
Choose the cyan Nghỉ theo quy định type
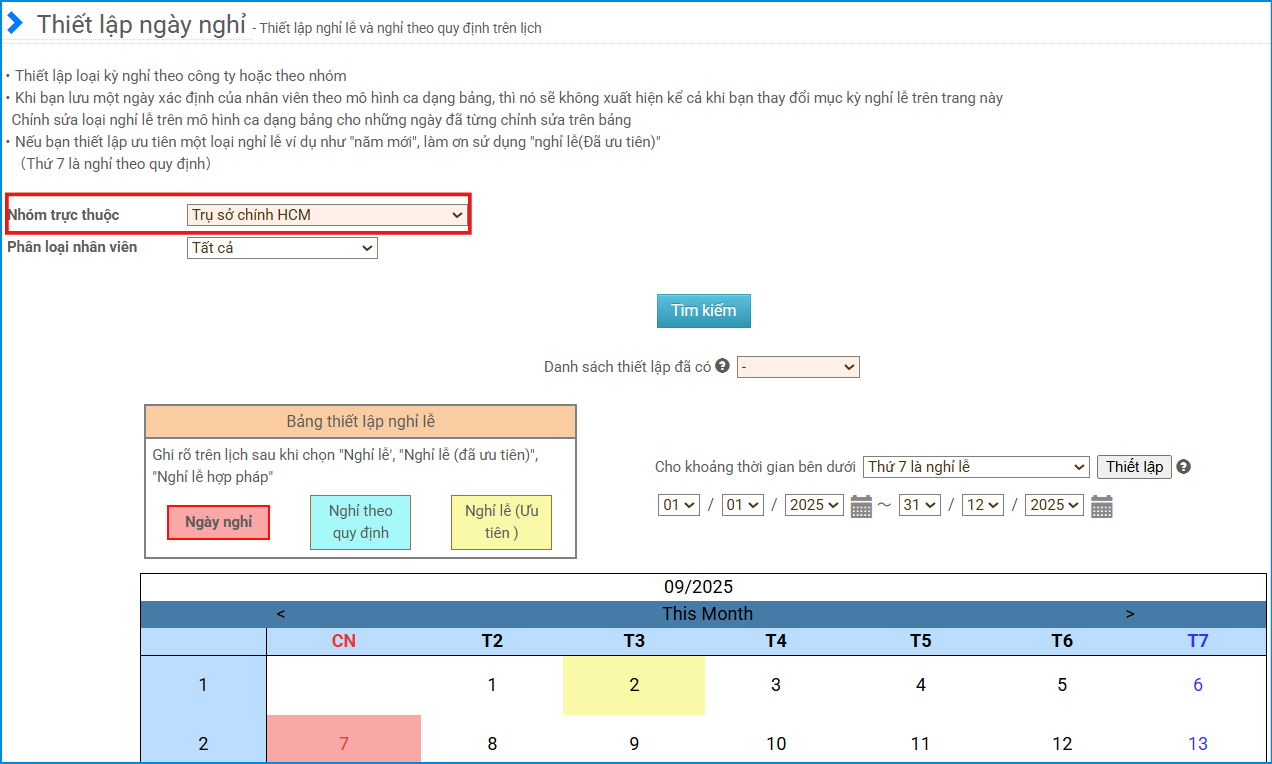361,522
